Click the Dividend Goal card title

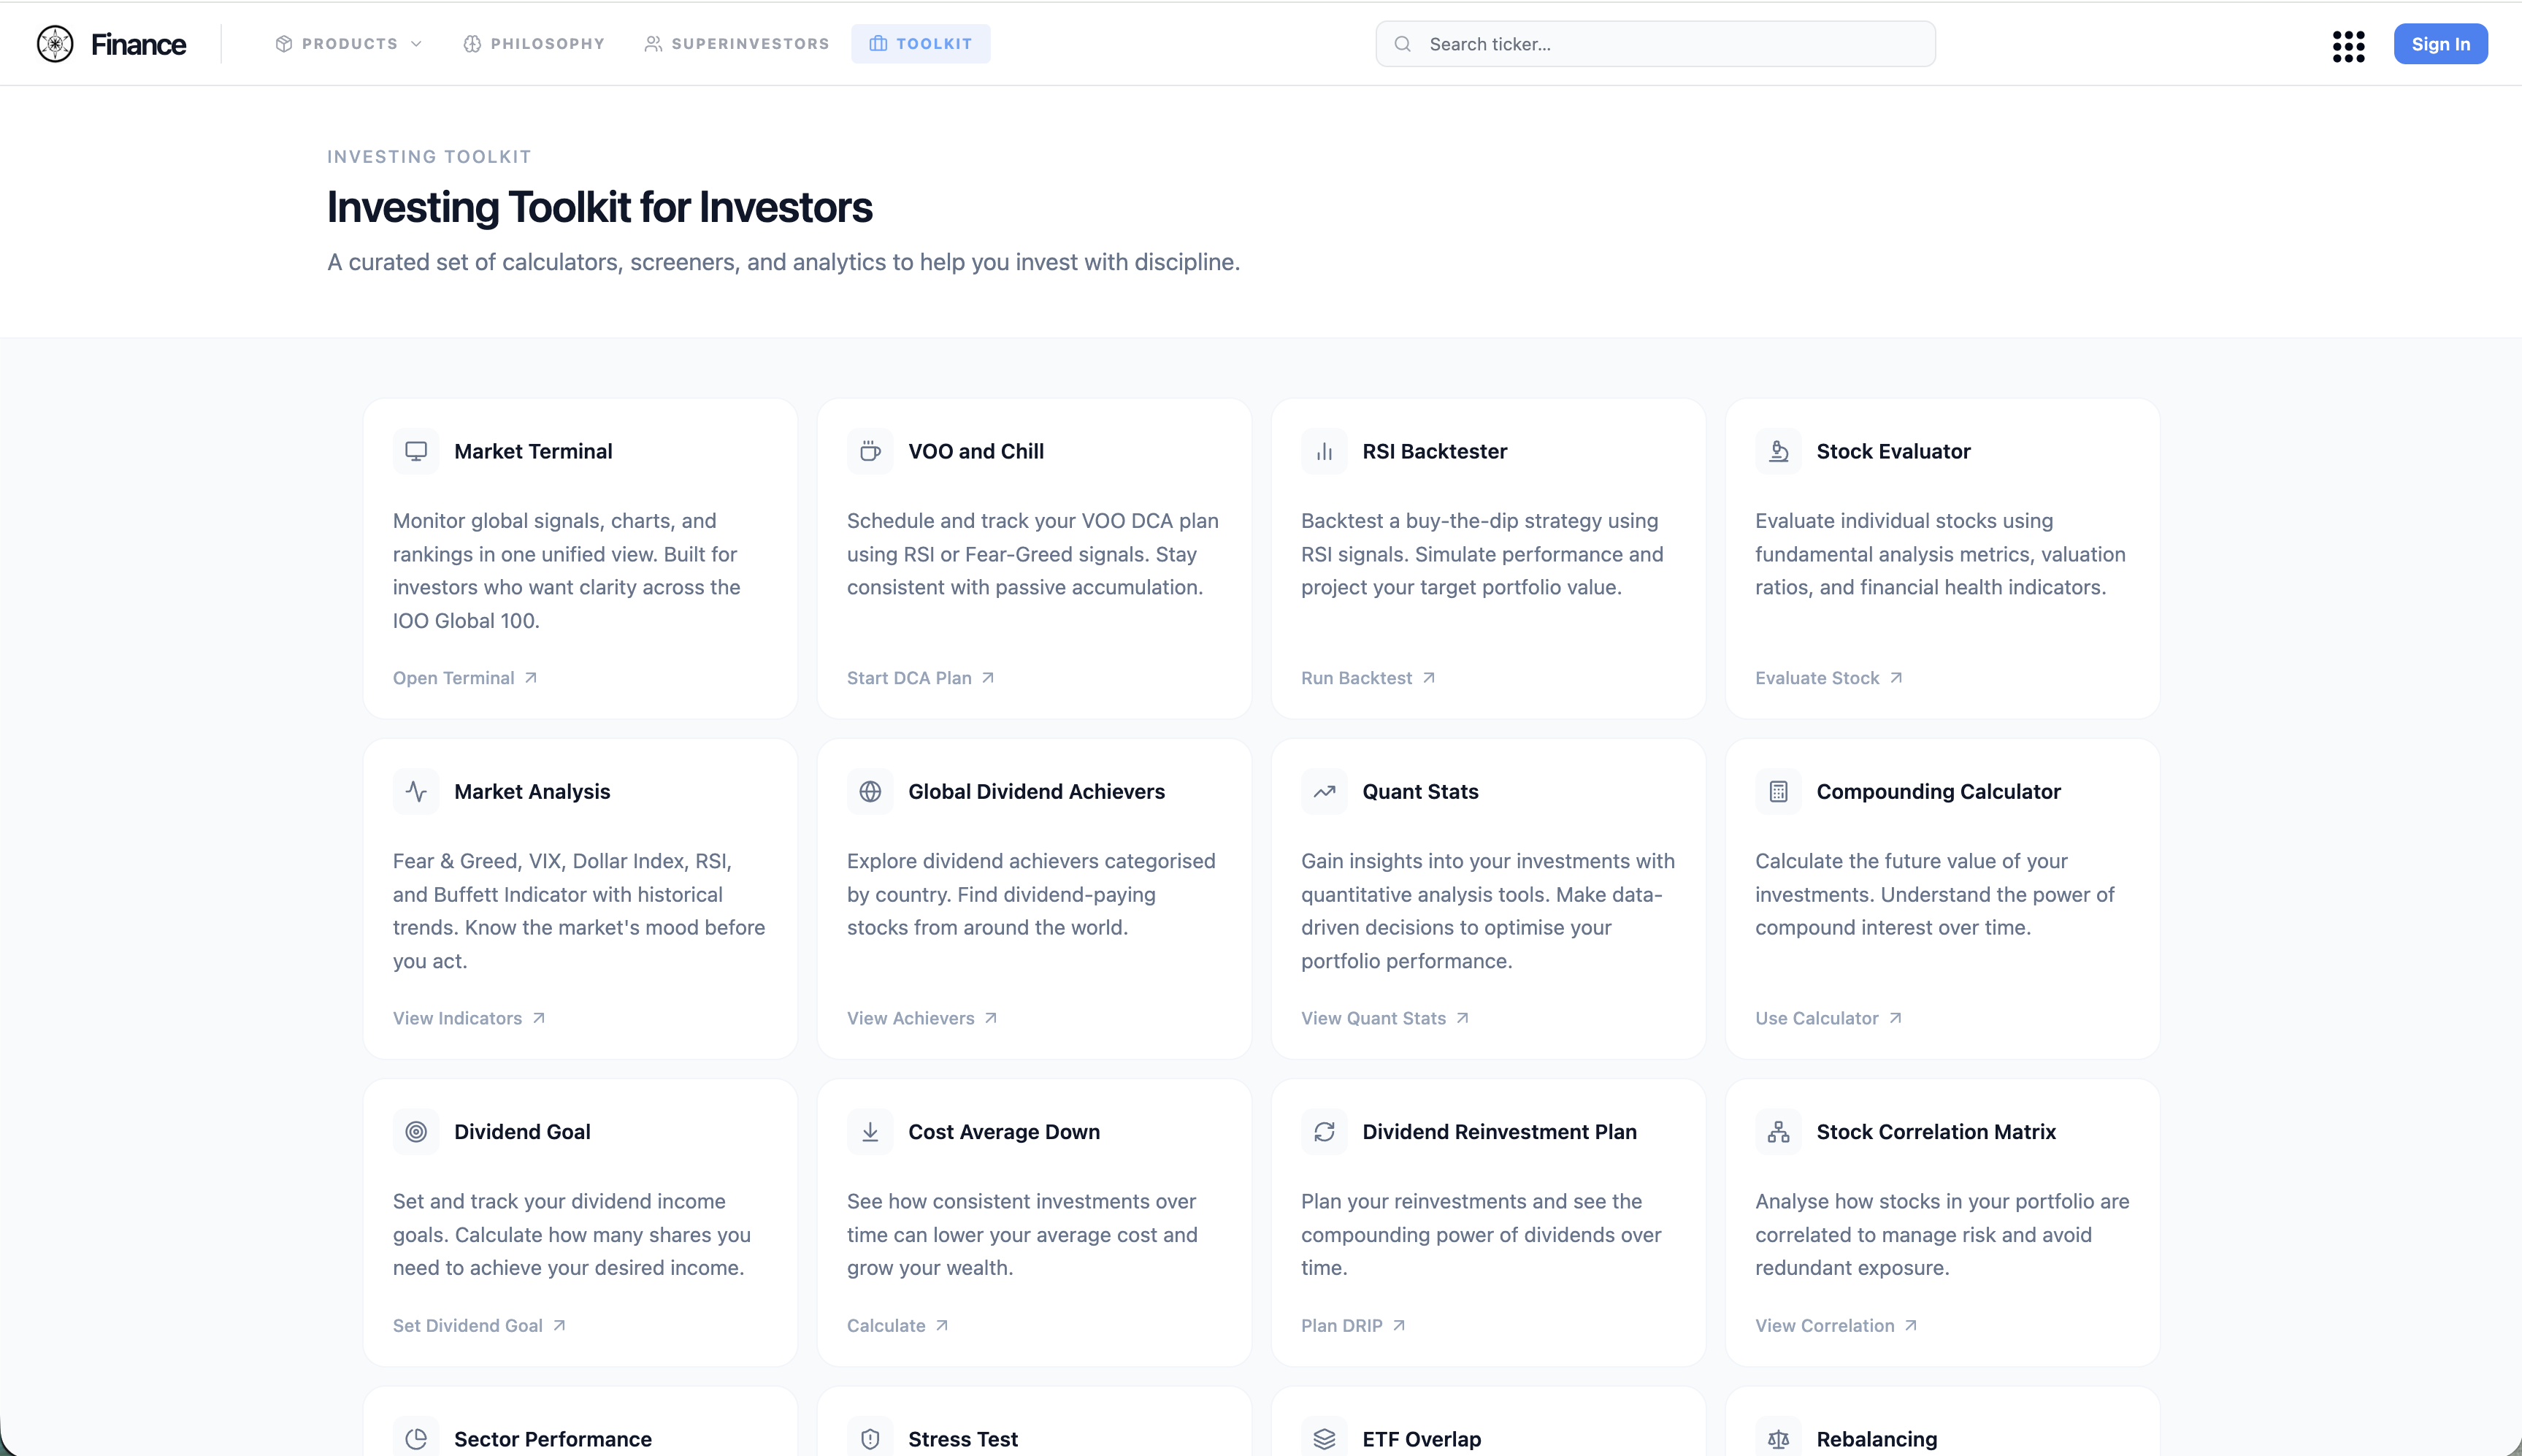[522, 1131]
